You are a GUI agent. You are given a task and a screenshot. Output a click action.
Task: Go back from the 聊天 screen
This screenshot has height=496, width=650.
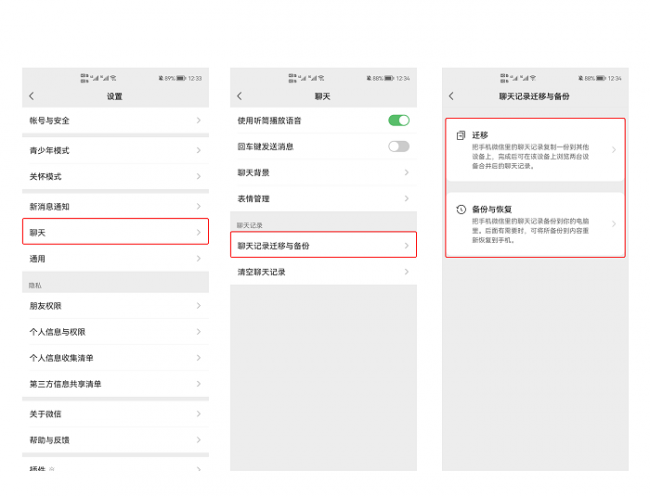click(x=239, y=96)
